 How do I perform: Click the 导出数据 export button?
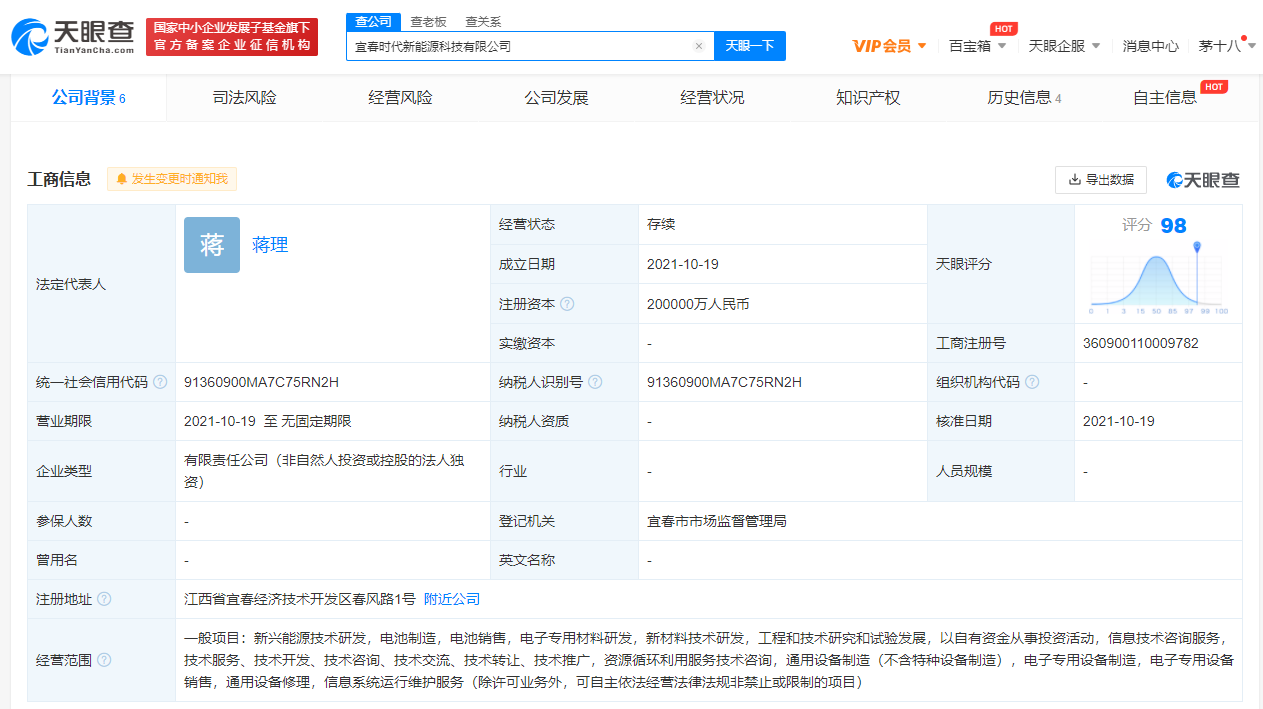(1100, 180)
